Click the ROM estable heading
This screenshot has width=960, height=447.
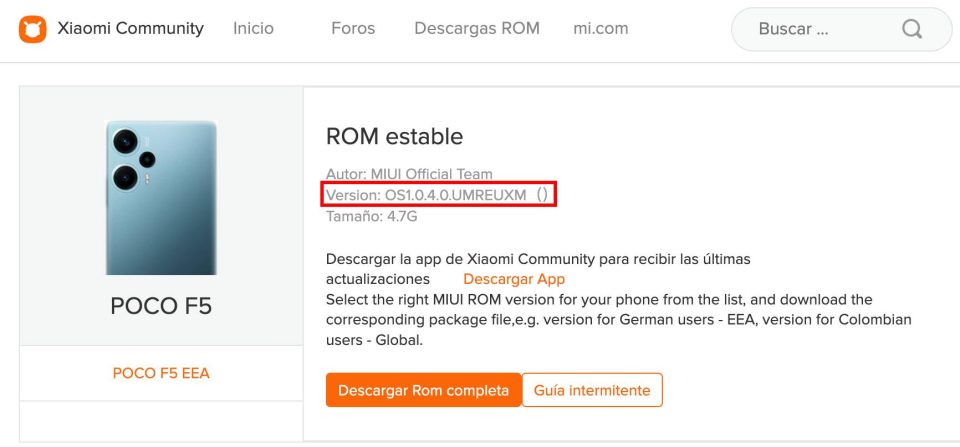click(394, 137)
